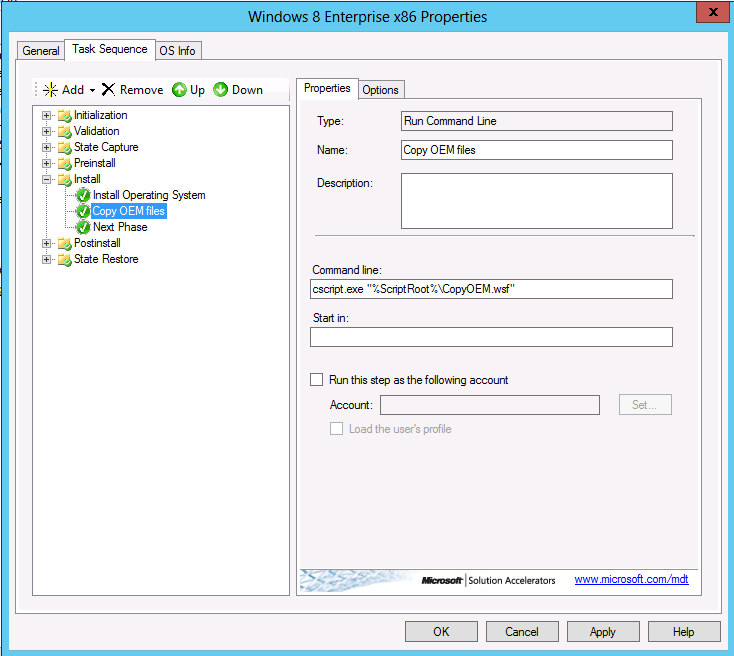Expand the Initialization group

point(46,115)
